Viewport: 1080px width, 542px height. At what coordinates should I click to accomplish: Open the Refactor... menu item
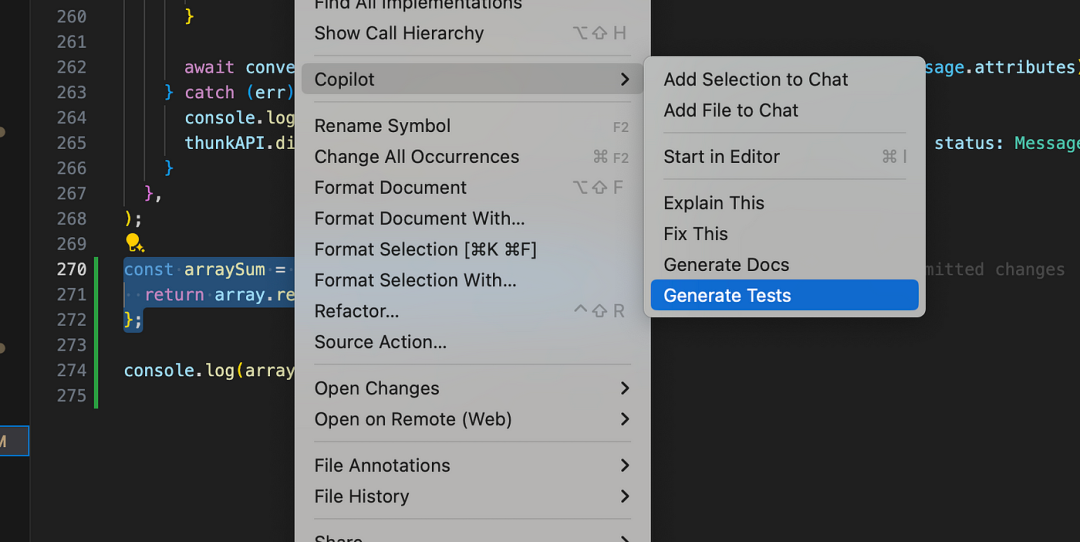point(356,311)
